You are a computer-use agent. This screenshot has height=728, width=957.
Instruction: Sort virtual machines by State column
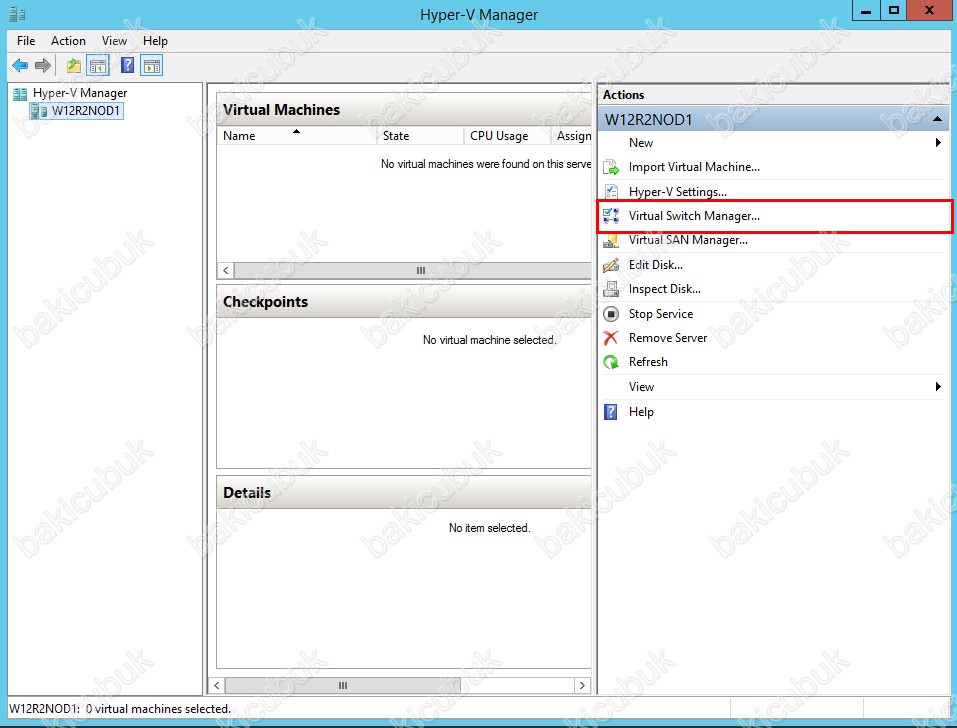420,135
